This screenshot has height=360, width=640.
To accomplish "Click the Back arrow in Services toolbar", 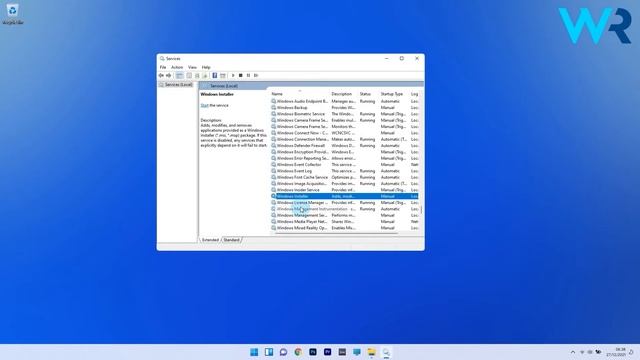I will click(x=161, y=76).
